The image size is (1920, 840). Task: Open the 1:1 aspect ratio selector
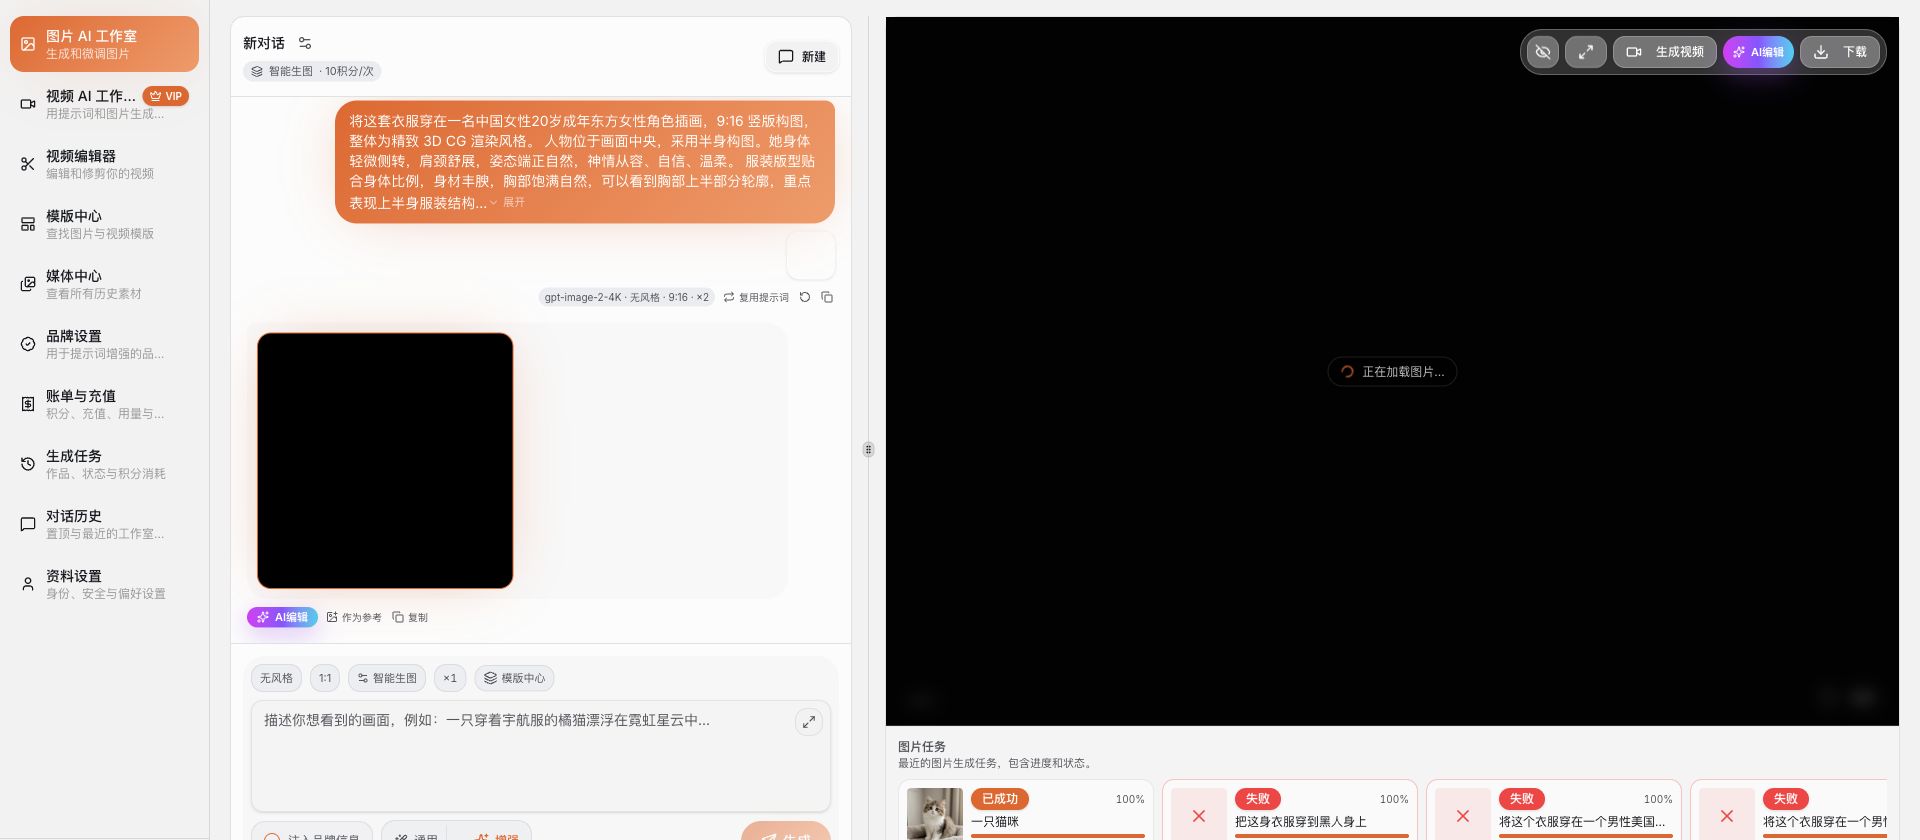tap(325, 678)
